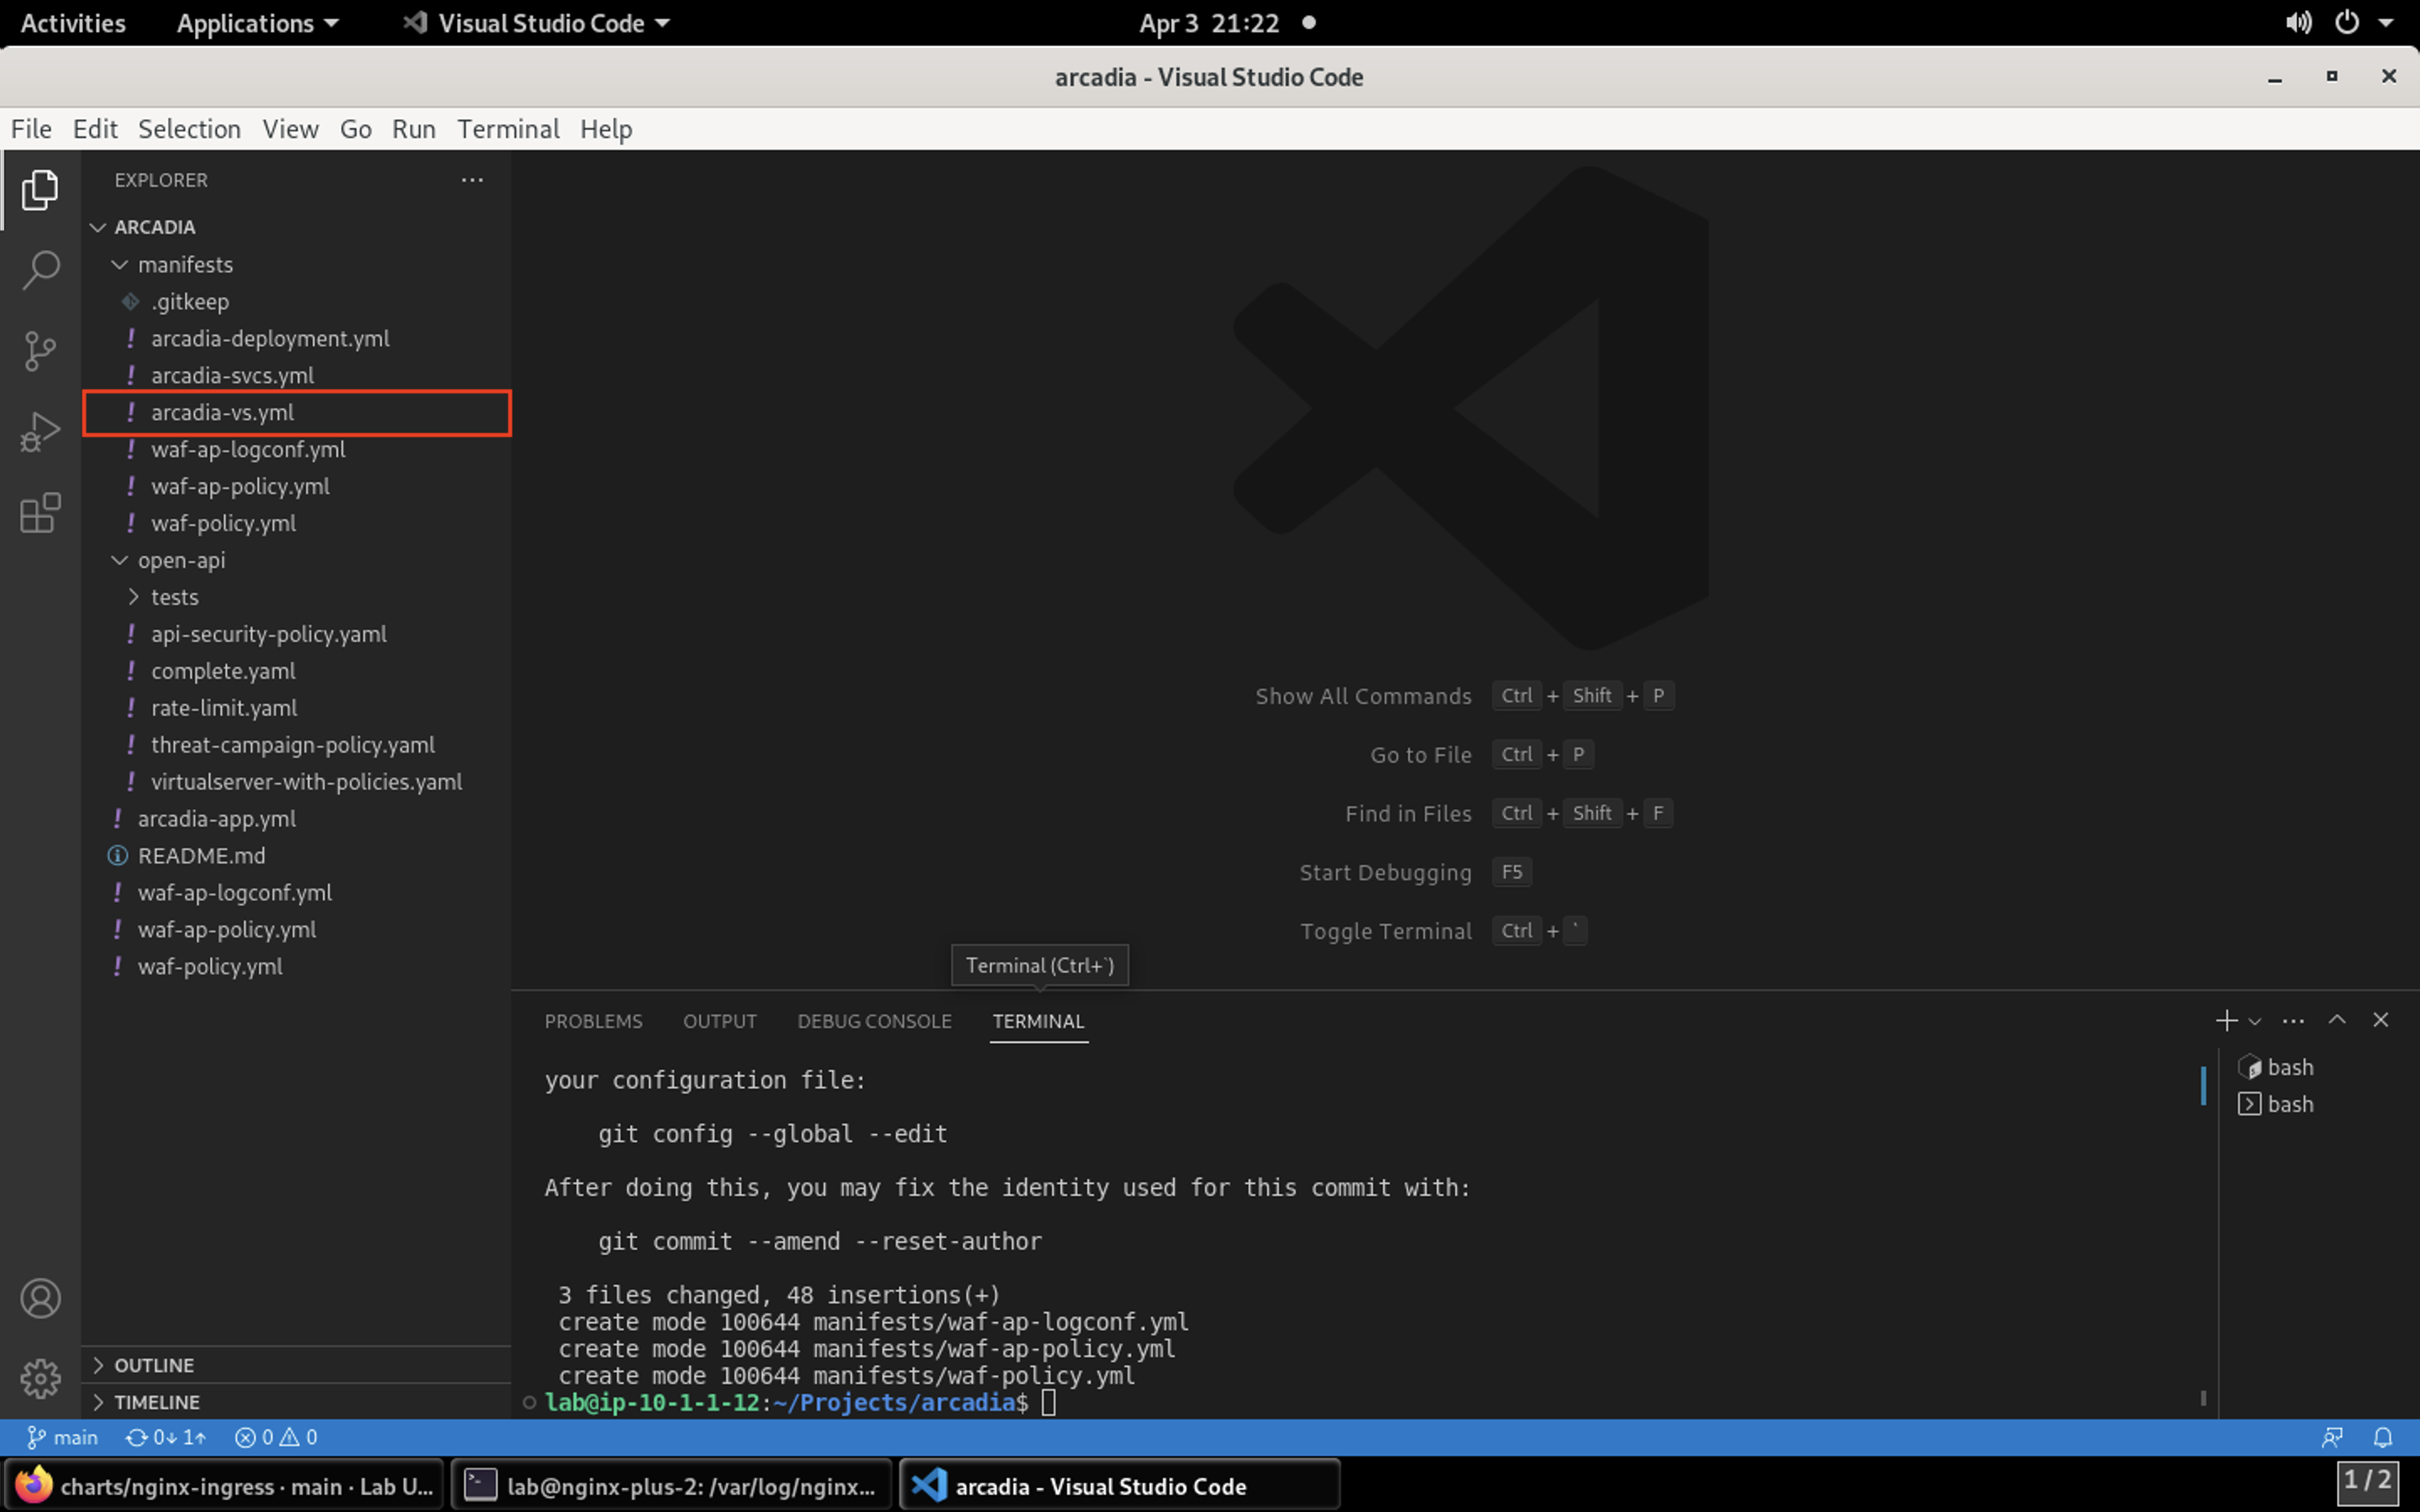The image size is (2420, 1512).
Task: Open terminal panel more actions menu
Action: pos(2293,1021)
